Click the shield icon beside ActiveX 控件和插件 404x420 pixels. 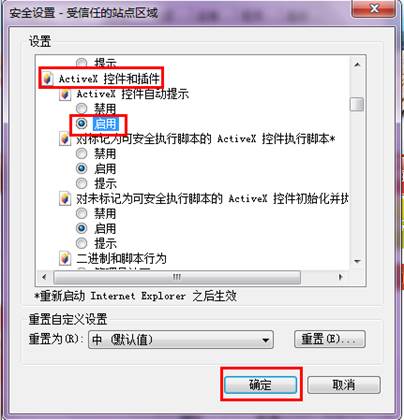[47, 79]
